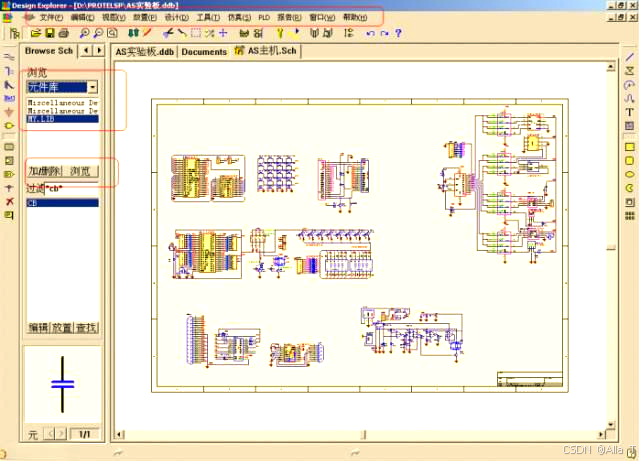
Task: Select the first Miscellaneous De library entry
Action: click(x=62, y=102)
